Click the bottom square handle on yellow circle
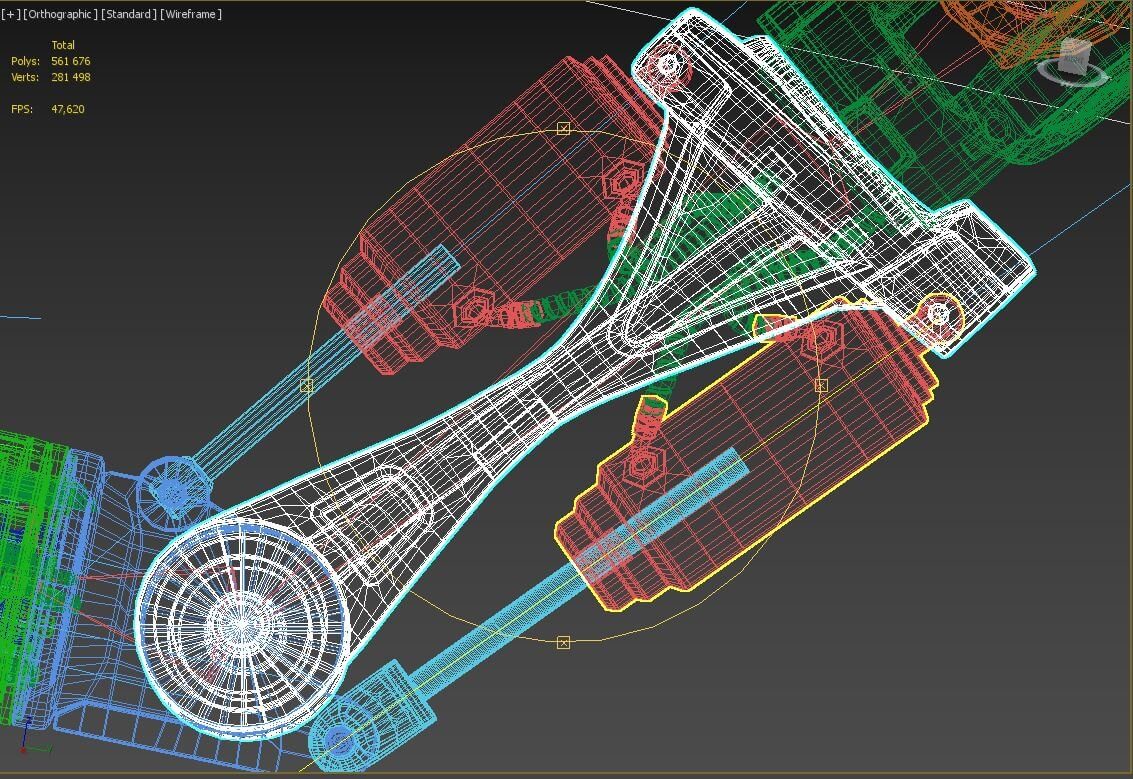1133x779 pixels. 563,642
